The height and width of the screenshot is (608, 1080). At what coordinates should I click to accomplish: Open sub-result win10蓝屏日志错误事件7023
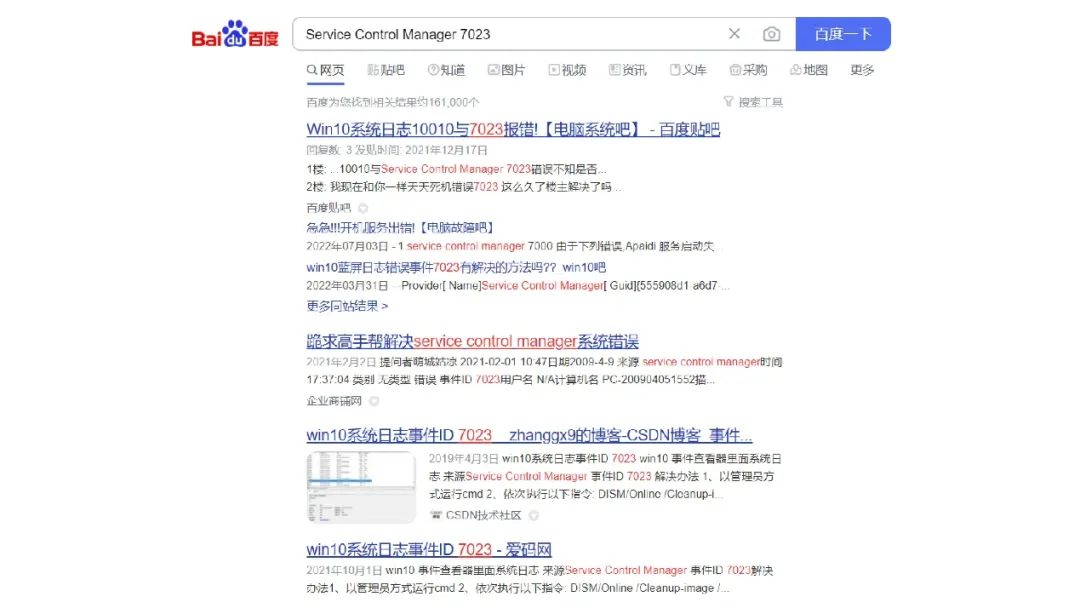click(x=456, y=267)
